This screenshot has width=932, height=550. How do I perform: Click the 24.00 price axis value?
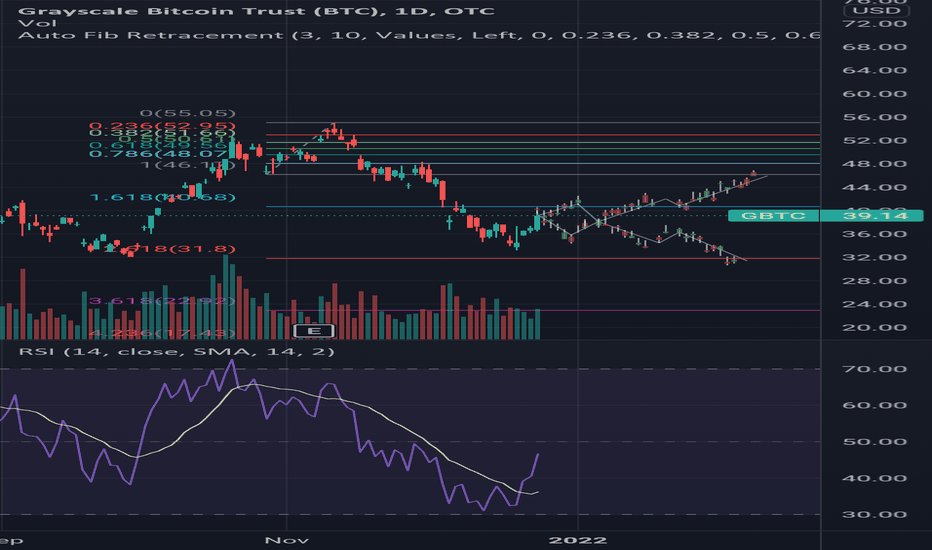point(875,304)
